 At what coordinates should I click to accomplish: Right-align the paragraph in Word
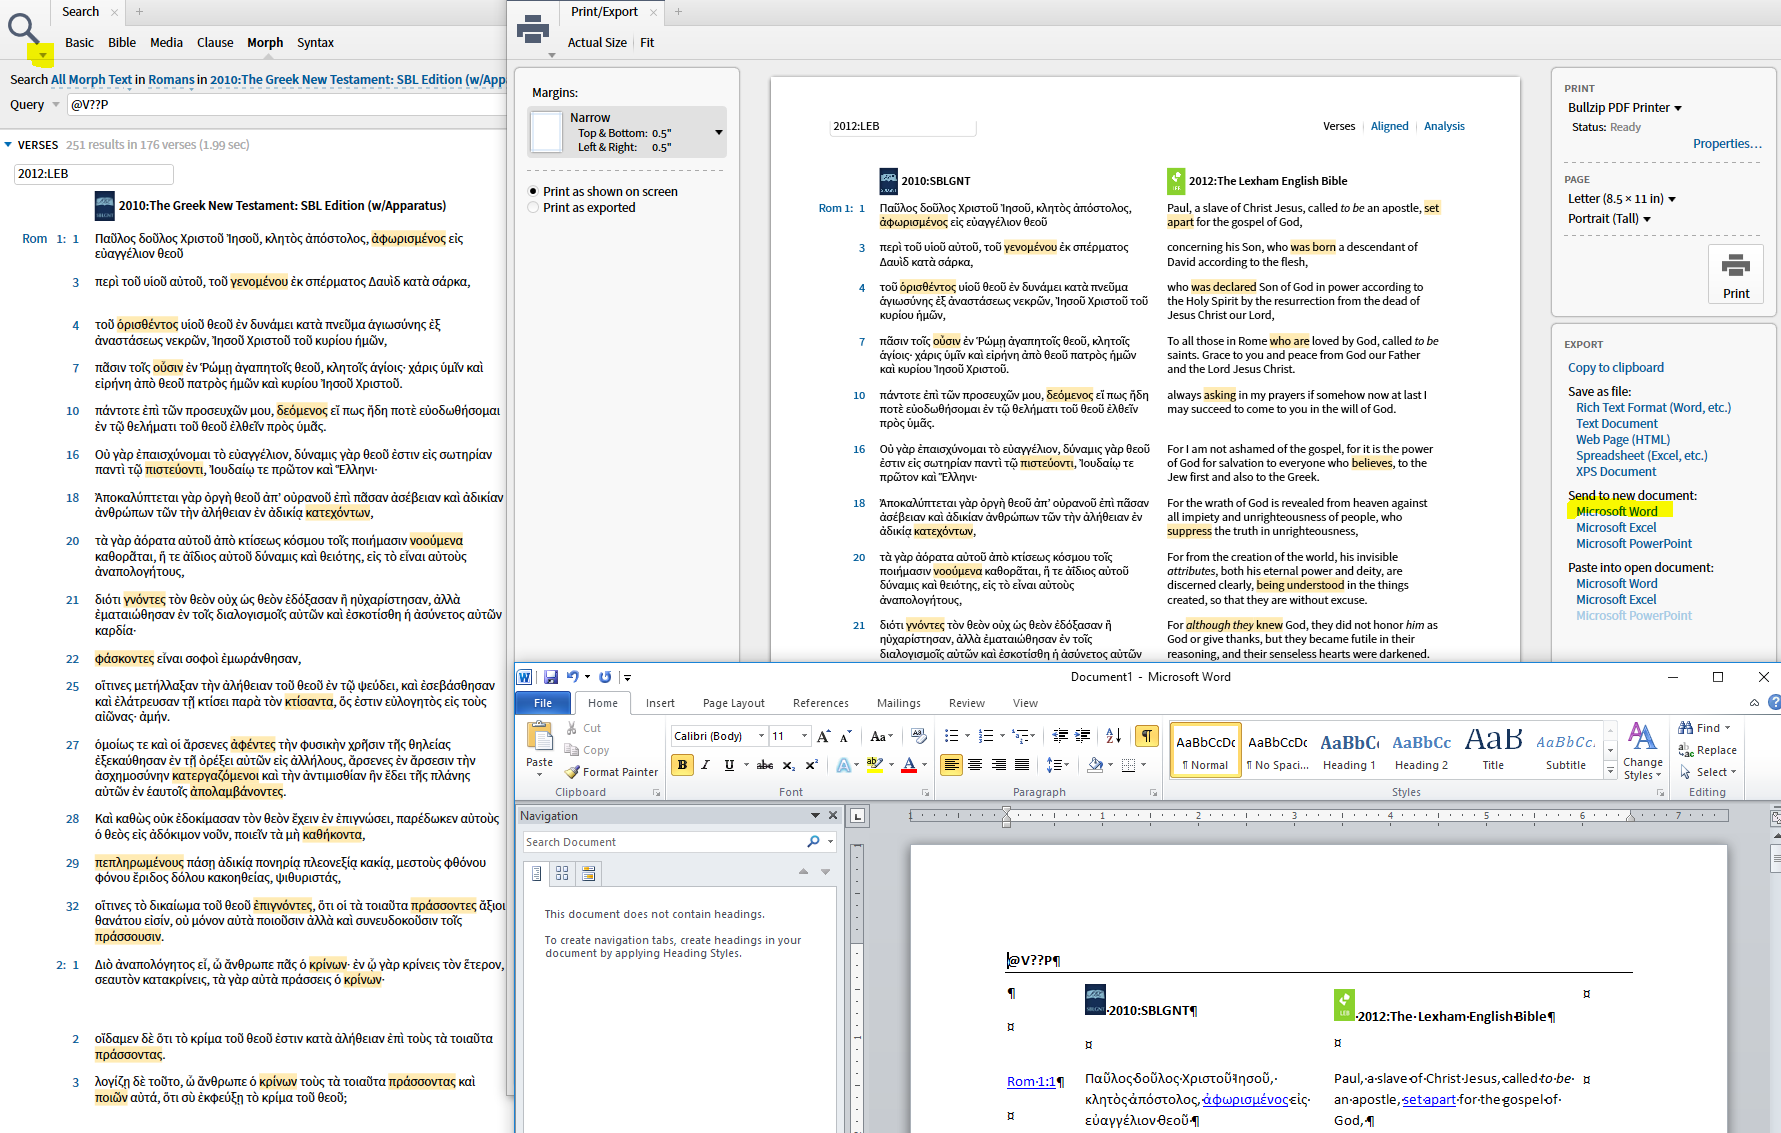click(x=998, y=765)
